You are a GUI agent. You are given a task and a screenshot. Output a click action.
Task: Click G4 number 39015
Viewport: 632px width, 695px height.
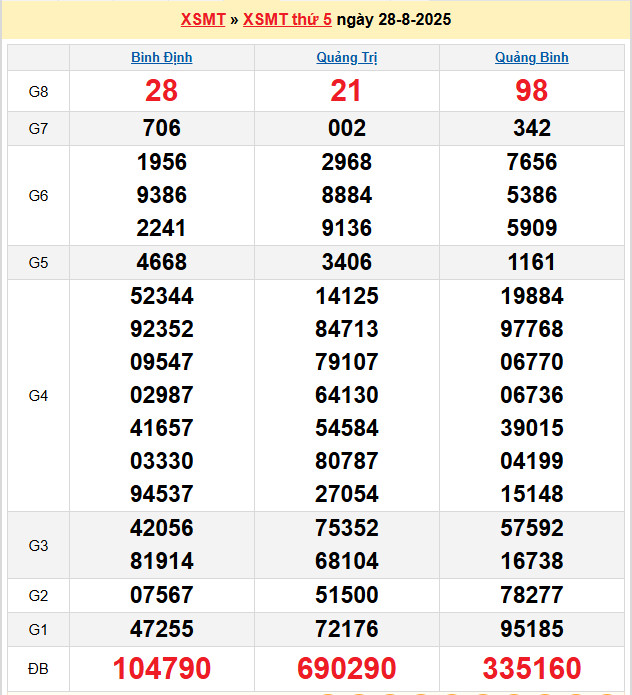click(531, 428)
